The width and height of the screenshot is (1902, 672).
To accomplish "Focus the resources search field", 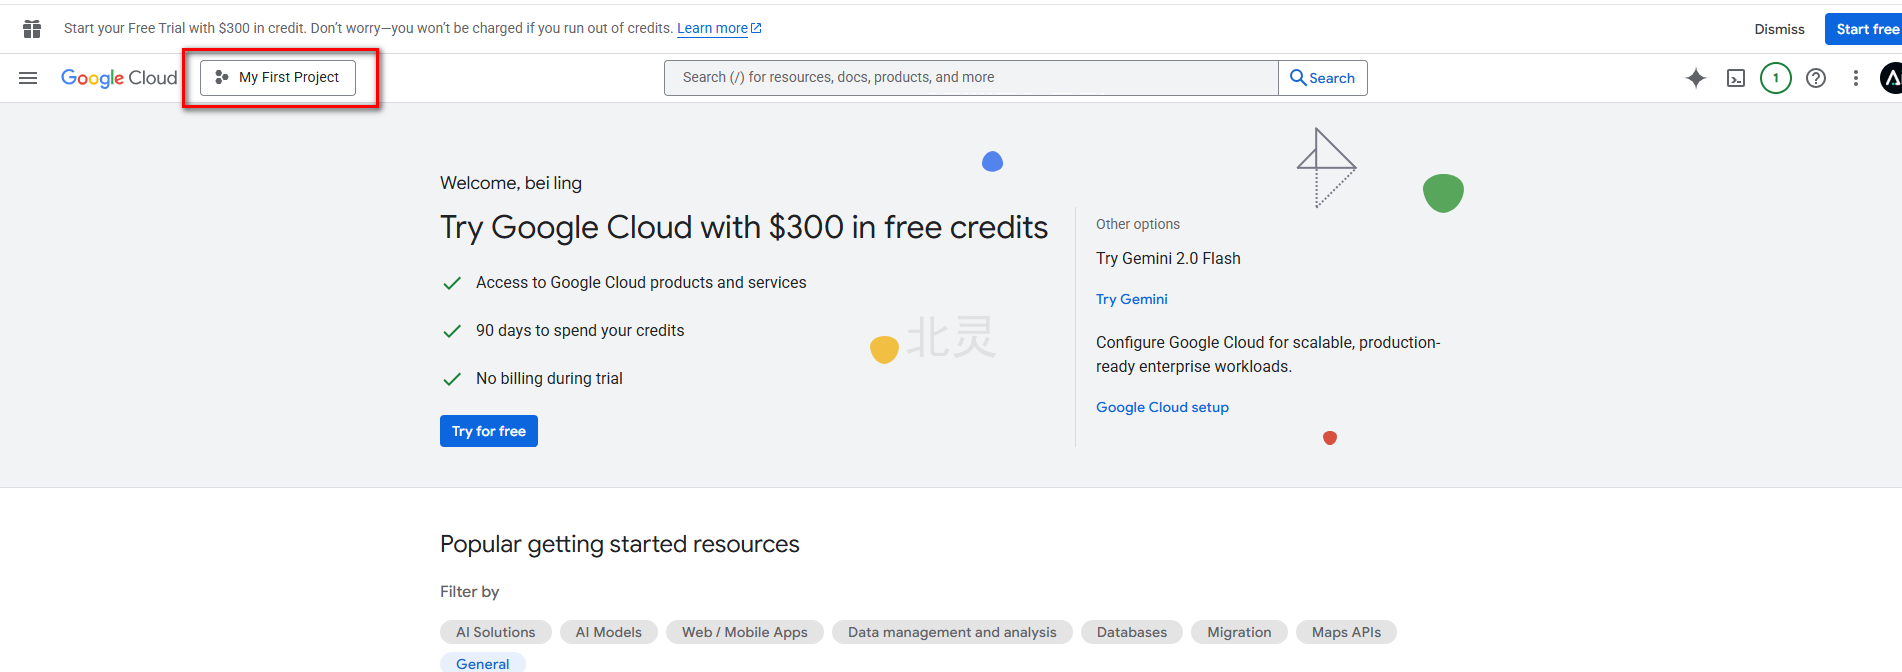I will (x=971, y=78).
